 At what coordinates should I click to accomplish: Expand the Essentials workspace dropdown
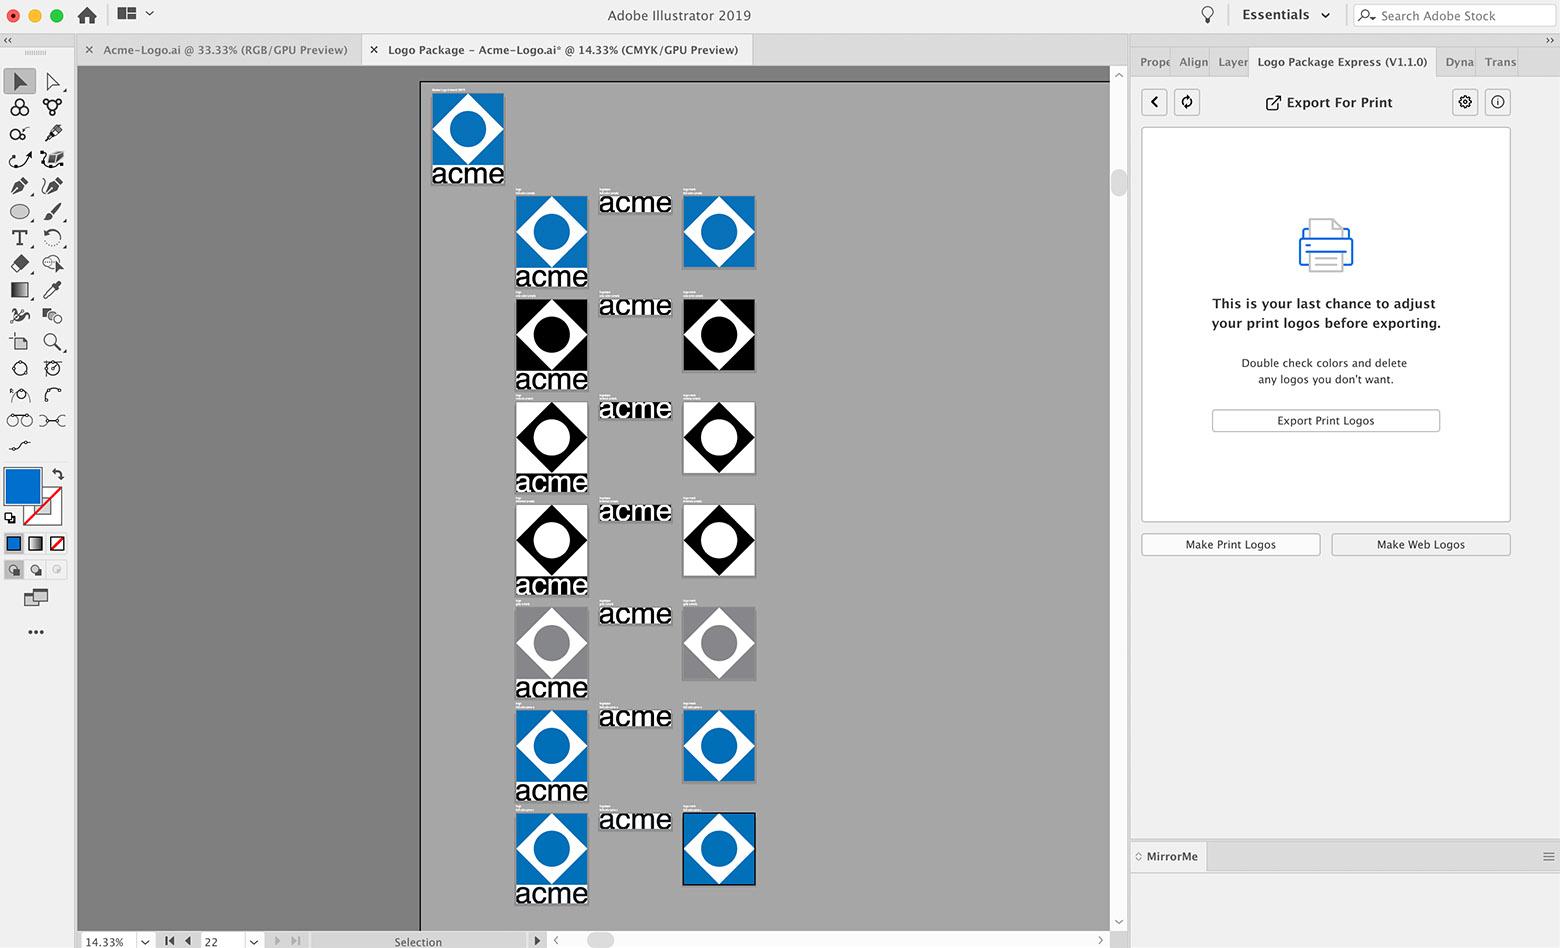click(1286, 15)
